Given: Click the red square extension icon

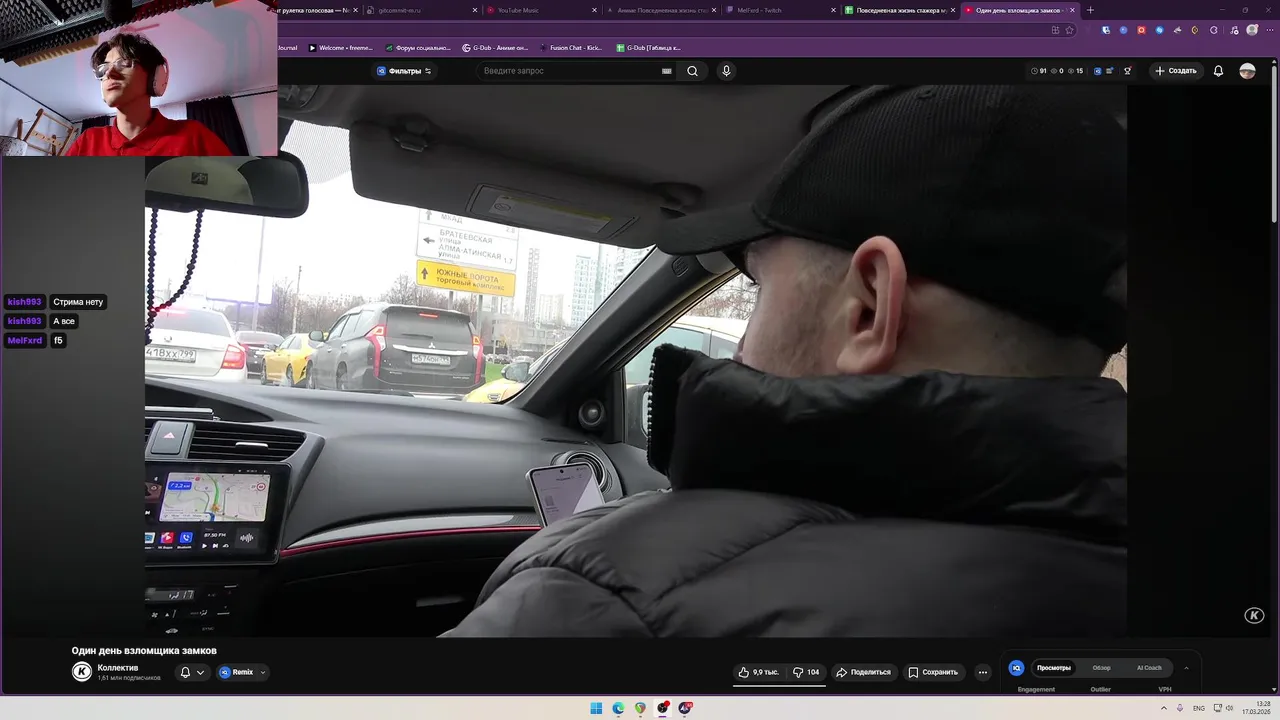Looking at the screenshot, I should tap(1142, 30).
